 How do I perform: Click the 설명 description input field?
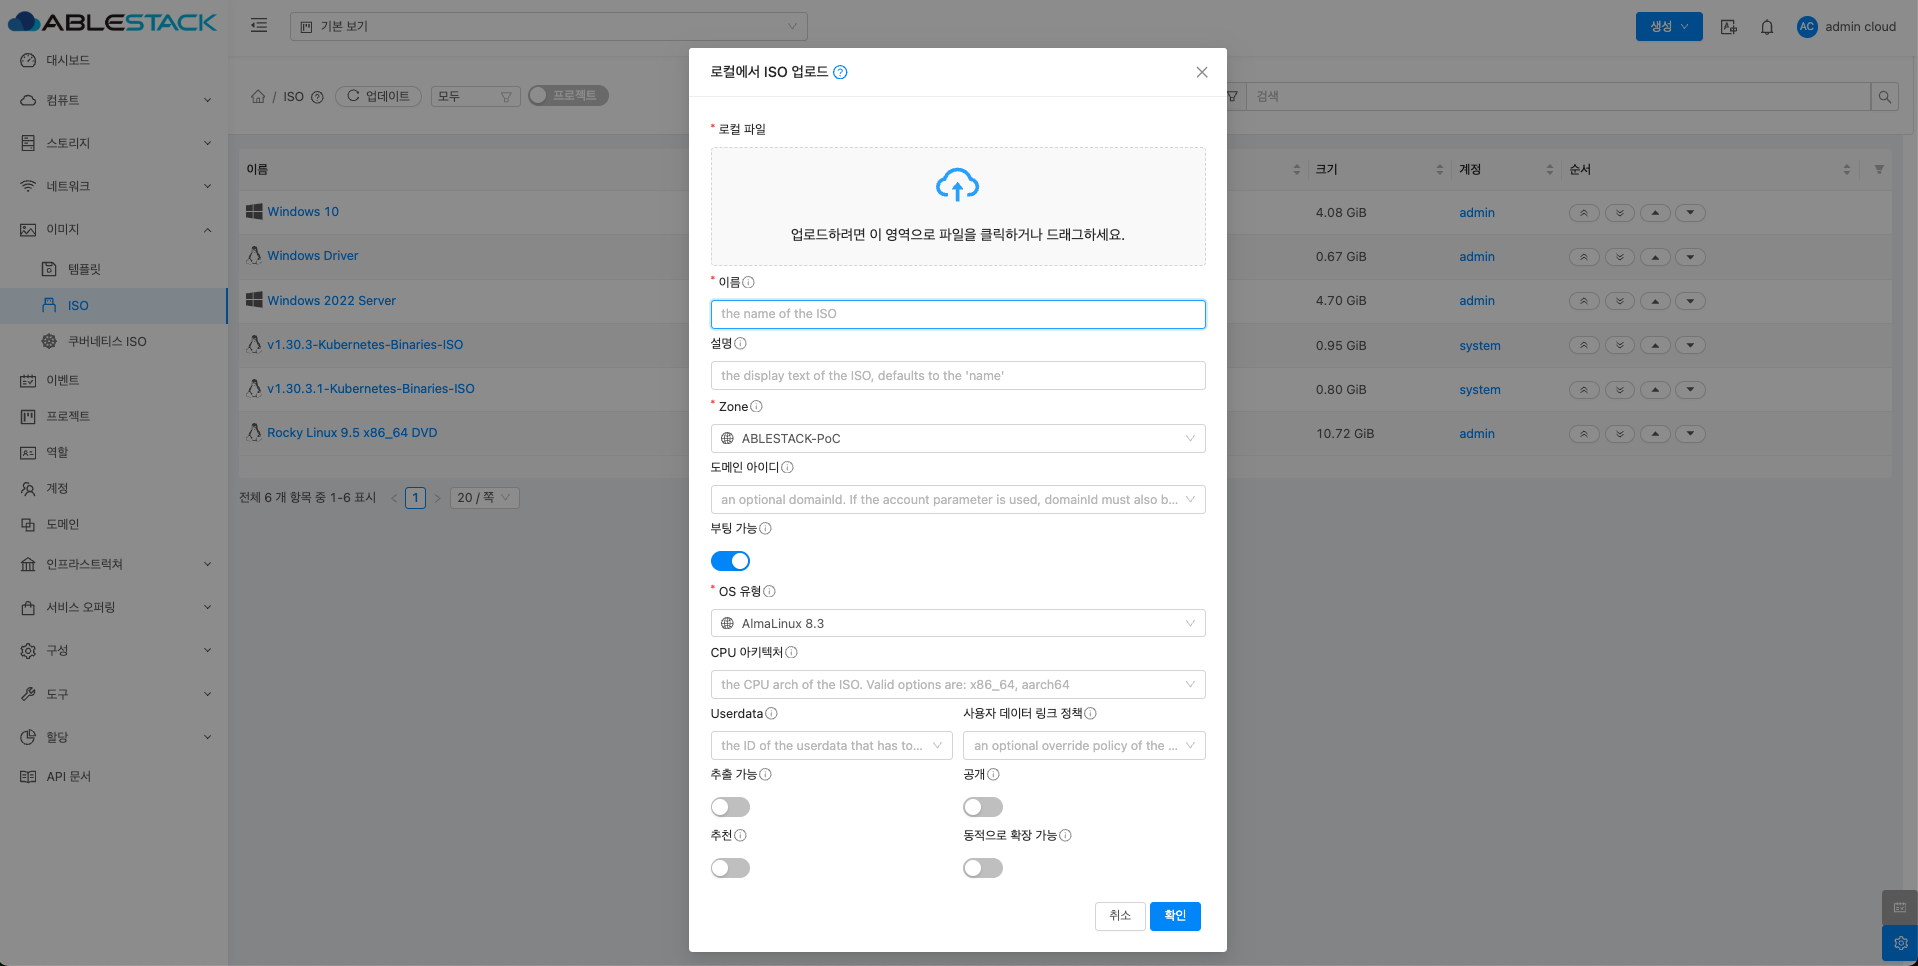click(x=958, y=375)
